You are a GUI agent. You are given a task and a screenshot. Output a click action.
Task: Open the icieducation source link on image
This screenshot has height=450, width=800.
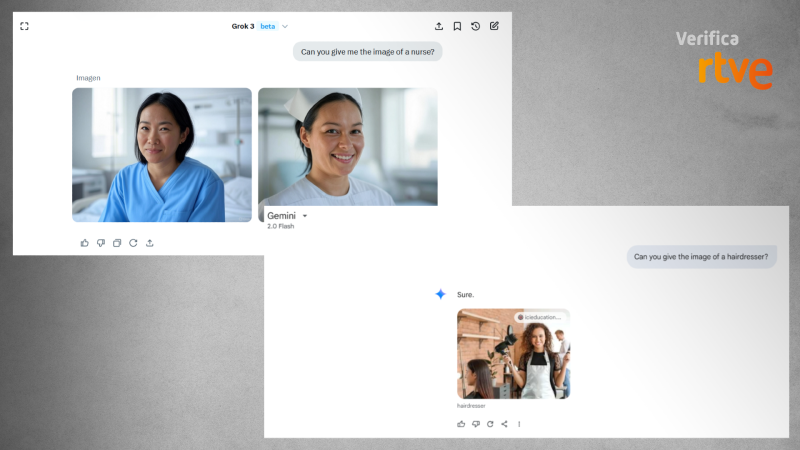[x=541, y=317]
